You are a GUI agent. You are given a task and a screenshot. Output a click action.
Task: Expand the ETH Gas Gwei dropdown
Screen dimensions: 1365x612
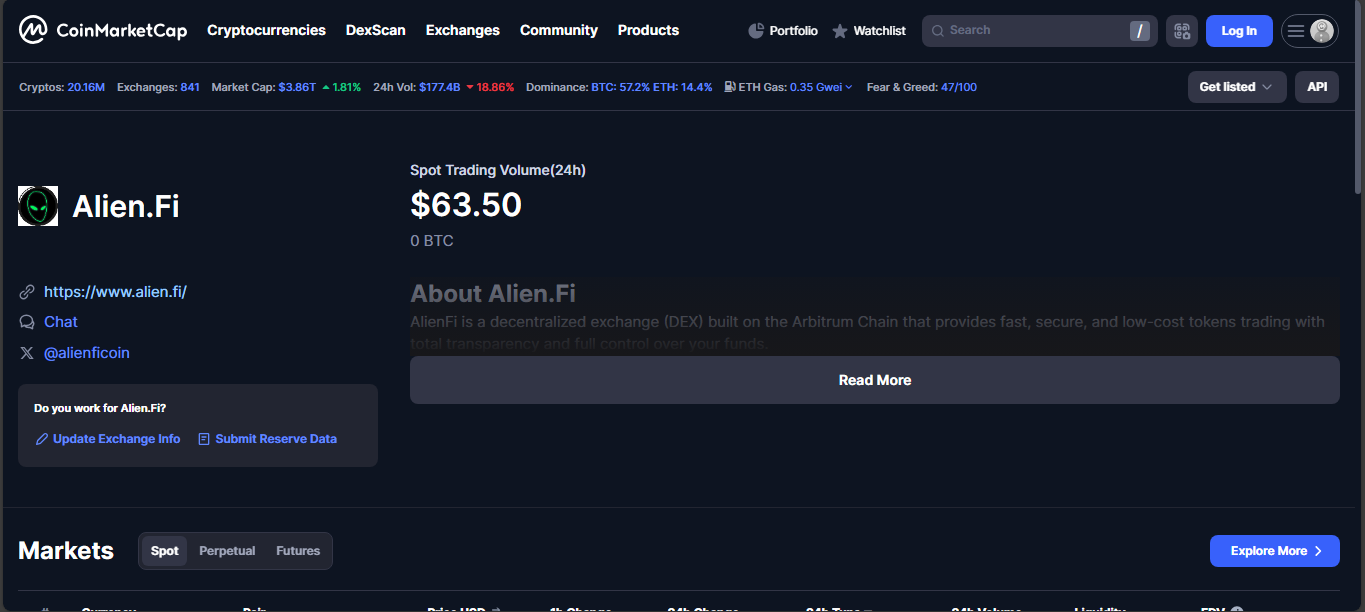pos(820,87)
